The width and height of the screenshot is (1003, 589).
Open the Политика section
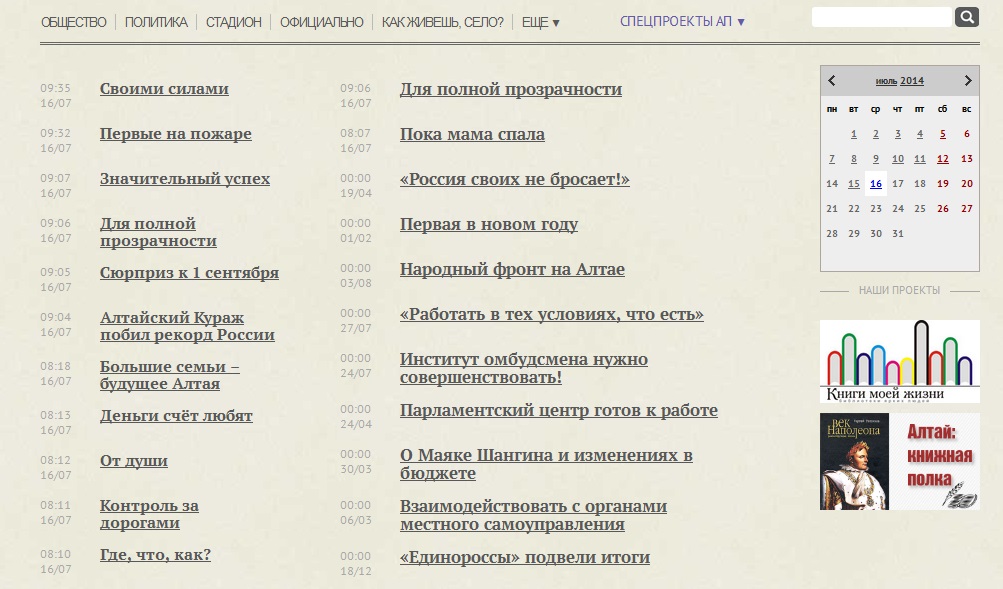point(156,22)
